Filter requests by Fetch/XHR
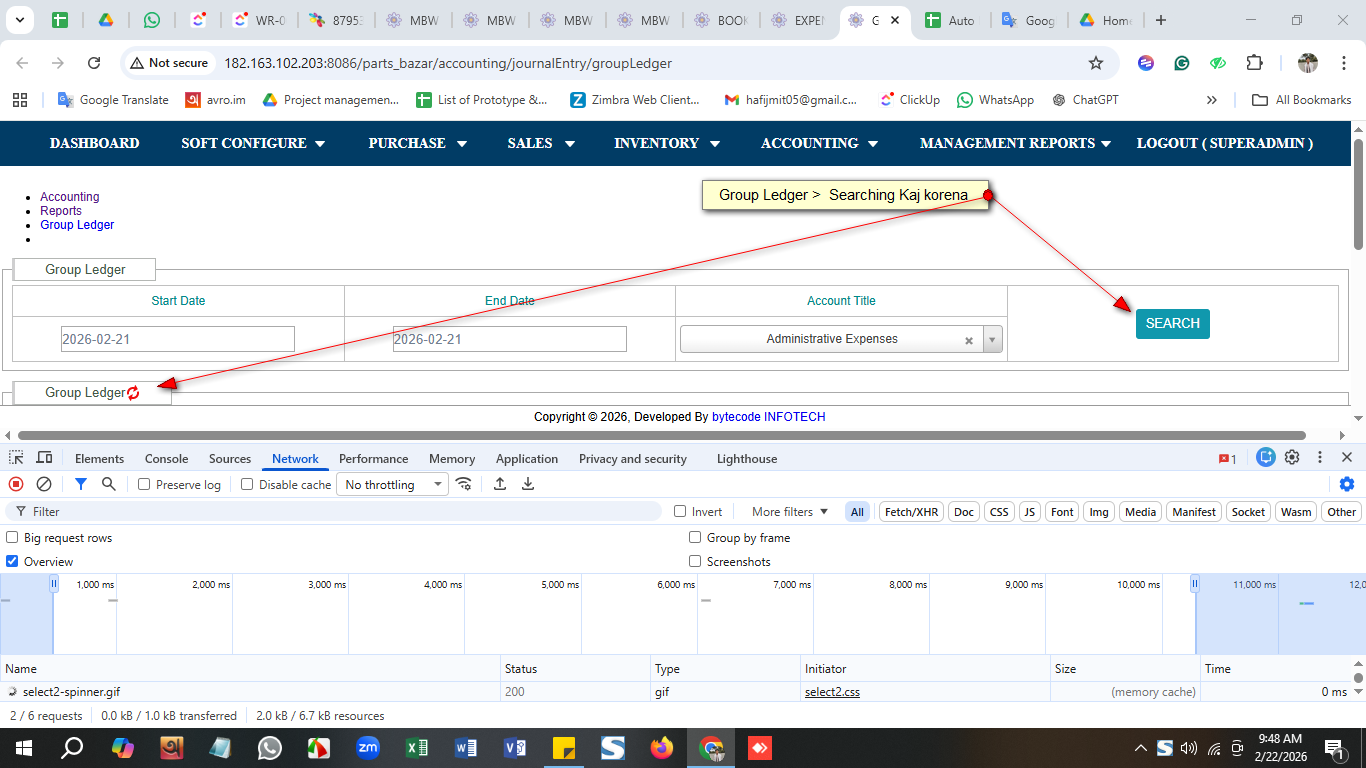 click(912, 512)
